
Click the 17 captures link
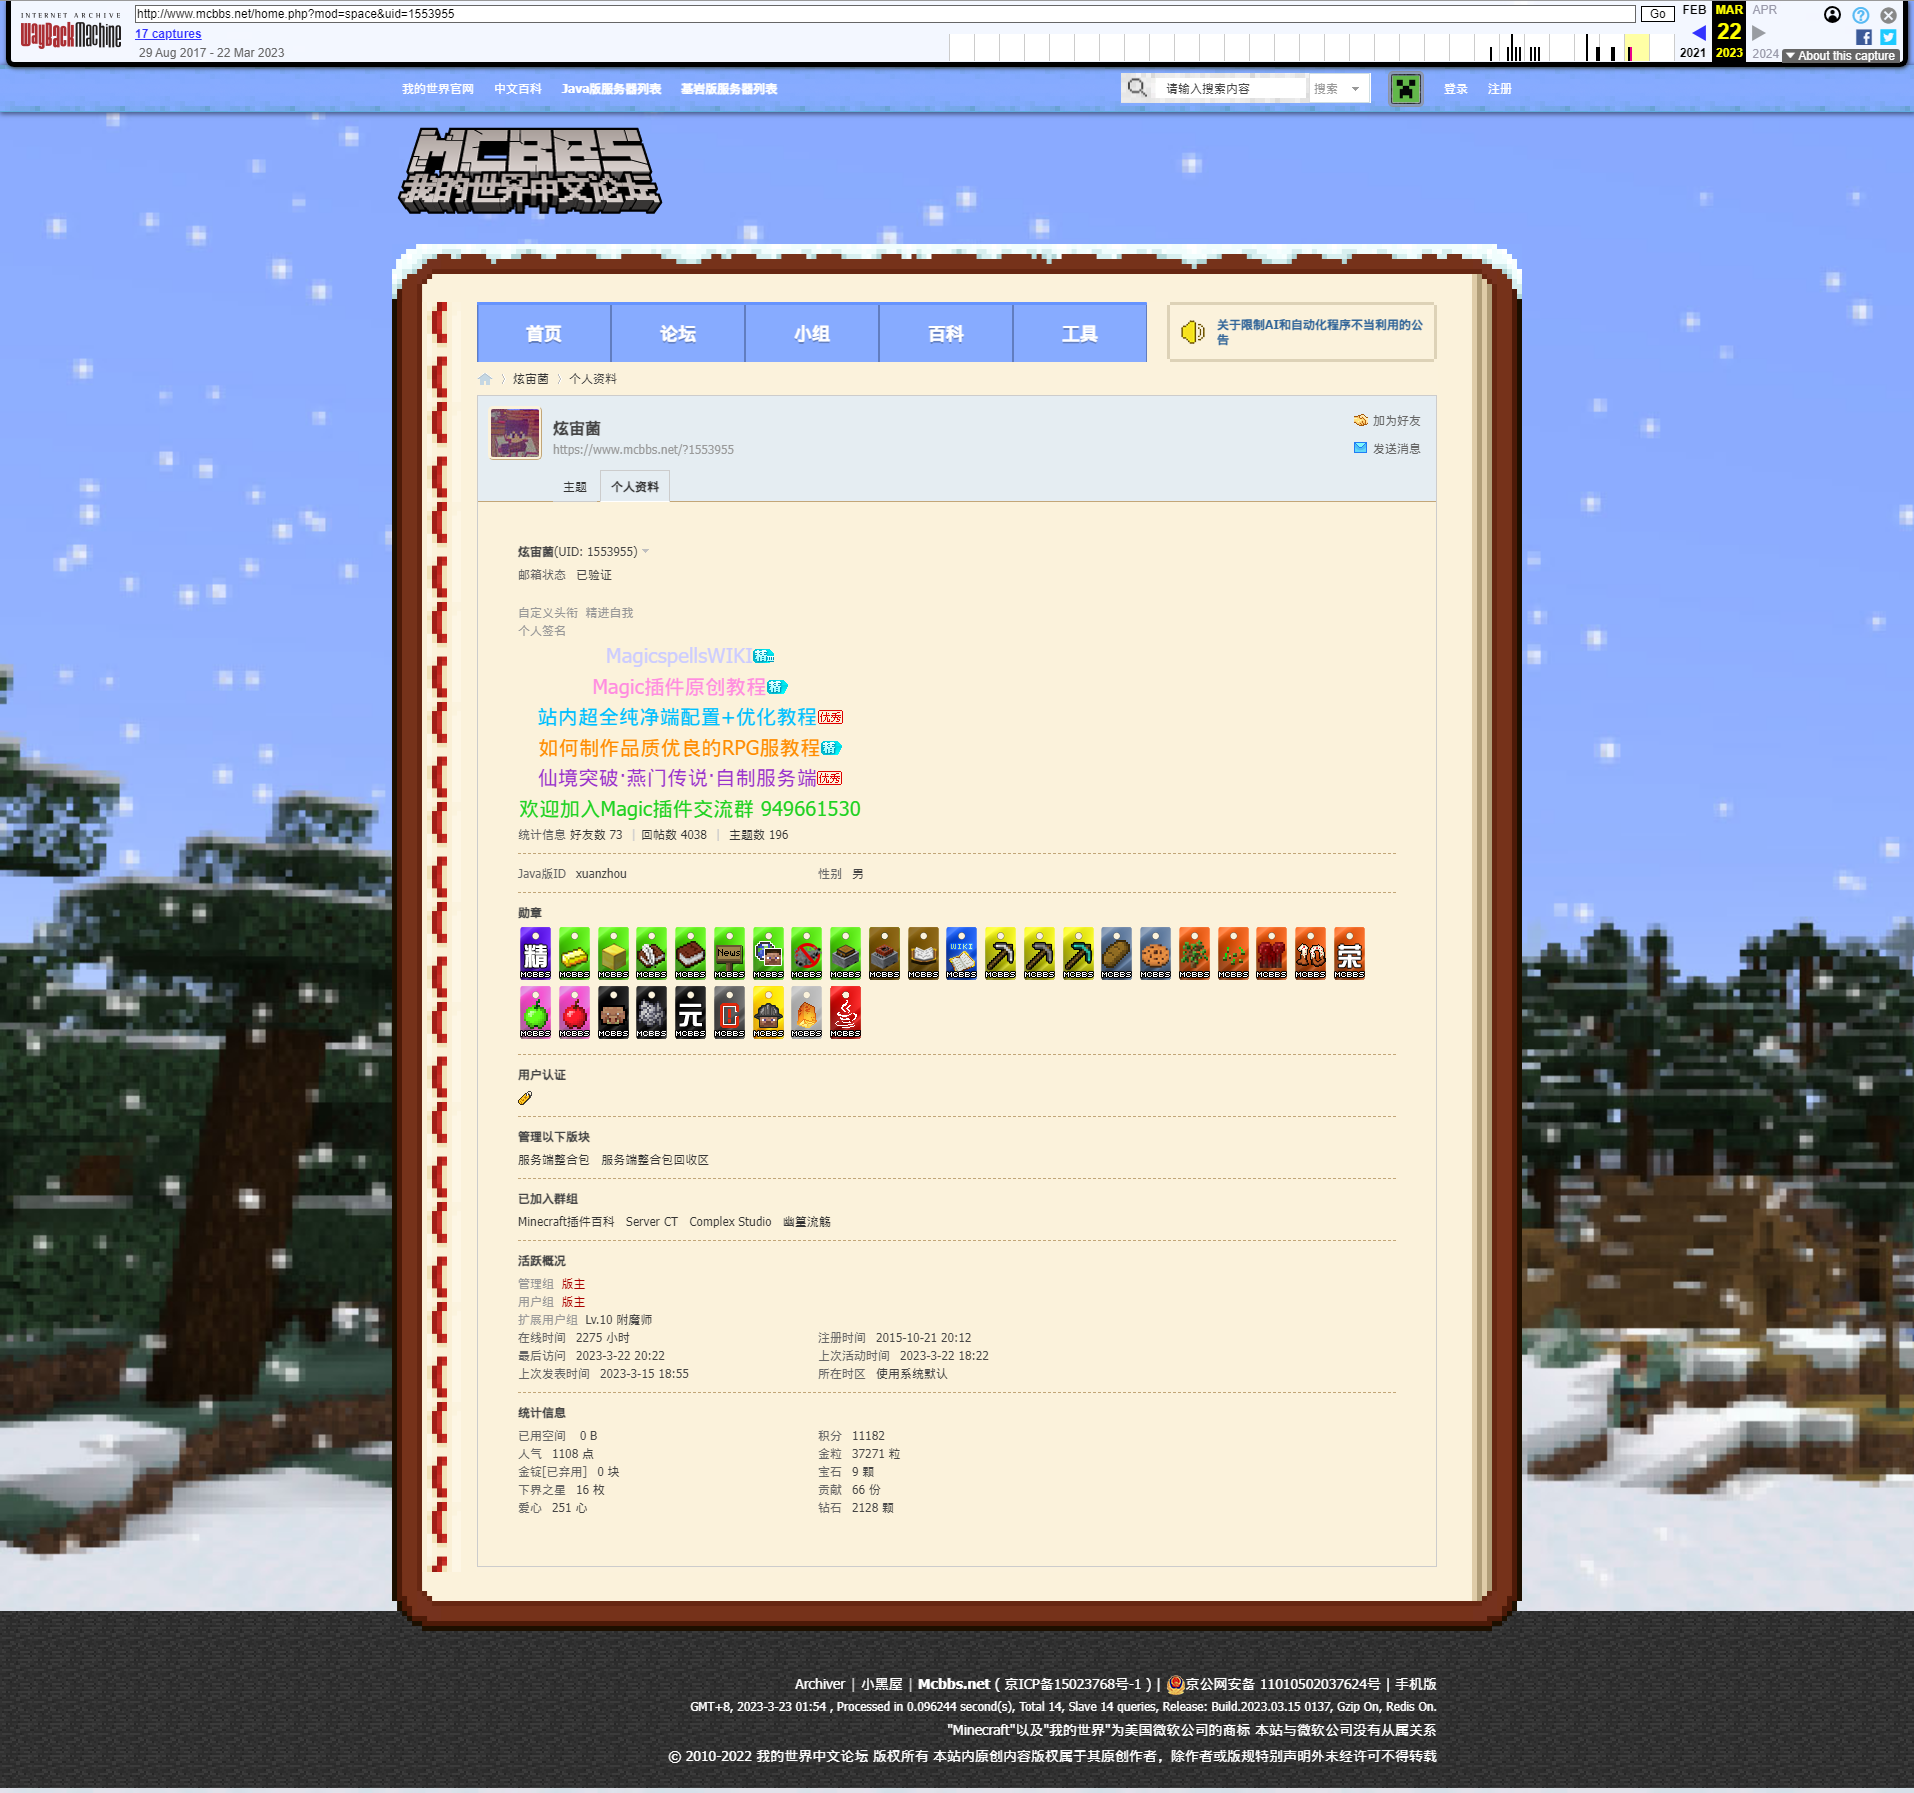pyautogui.click(x=168, y=34)
